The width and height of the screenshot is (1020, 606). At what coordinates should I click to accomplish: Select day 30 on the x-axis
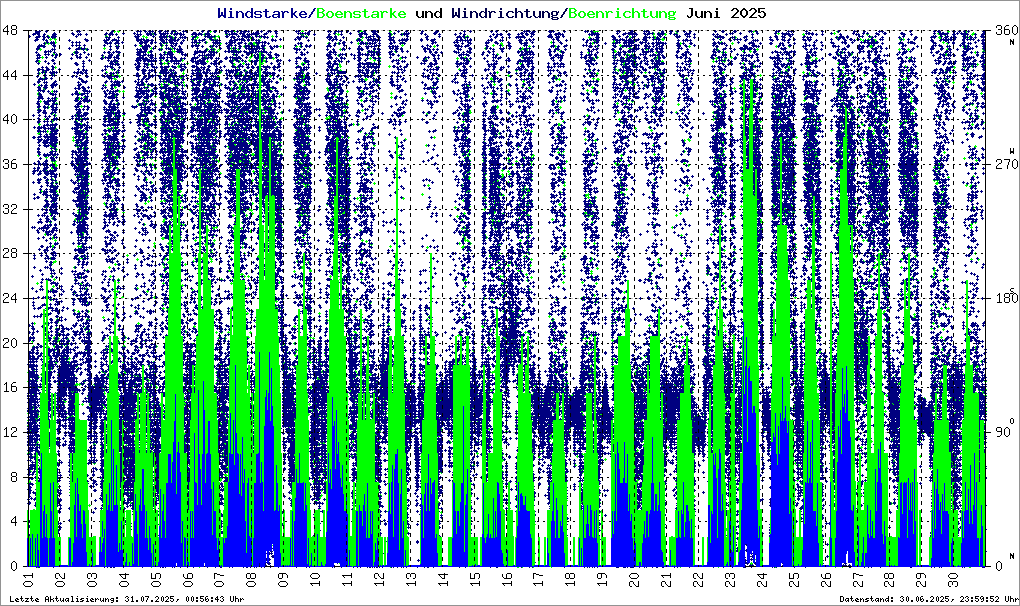pos(952,579)
